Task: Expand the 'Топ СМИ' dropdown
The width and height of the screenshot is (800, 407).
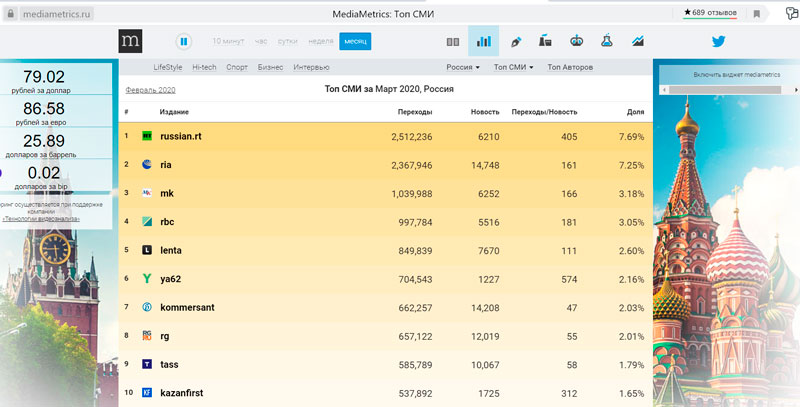Action: coord(514,67)
